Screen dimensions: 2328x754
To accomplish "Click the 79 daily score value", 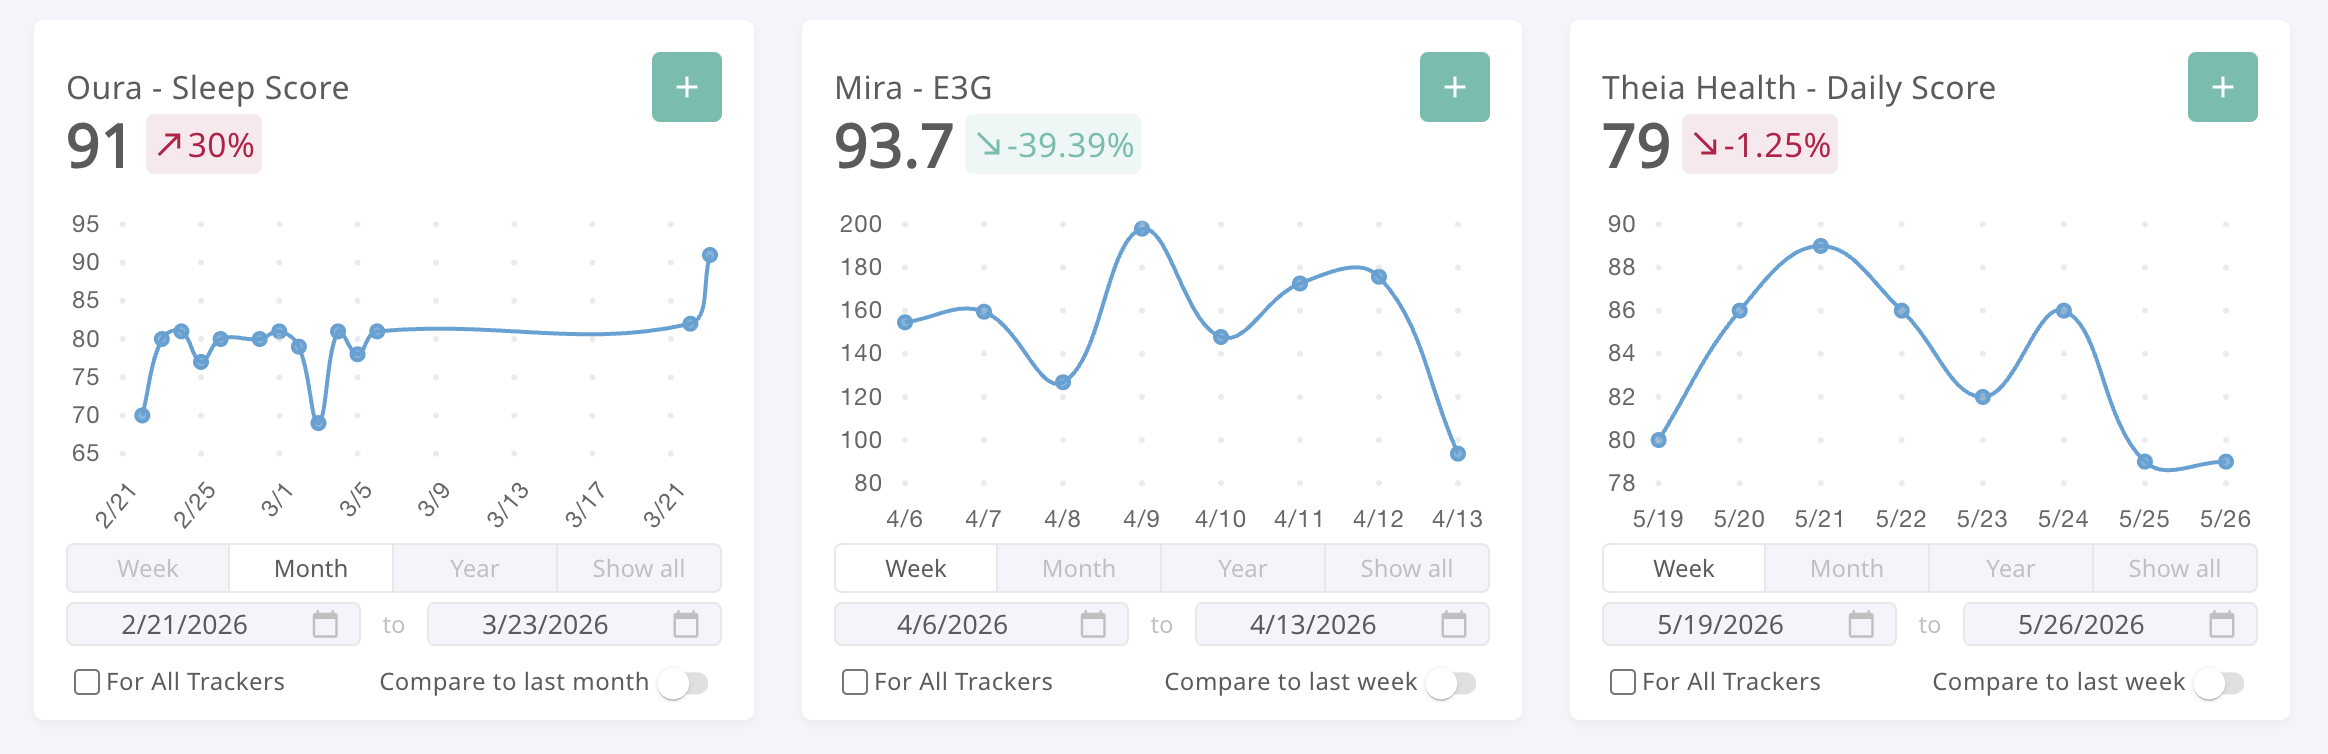I will pos(1636,146).
